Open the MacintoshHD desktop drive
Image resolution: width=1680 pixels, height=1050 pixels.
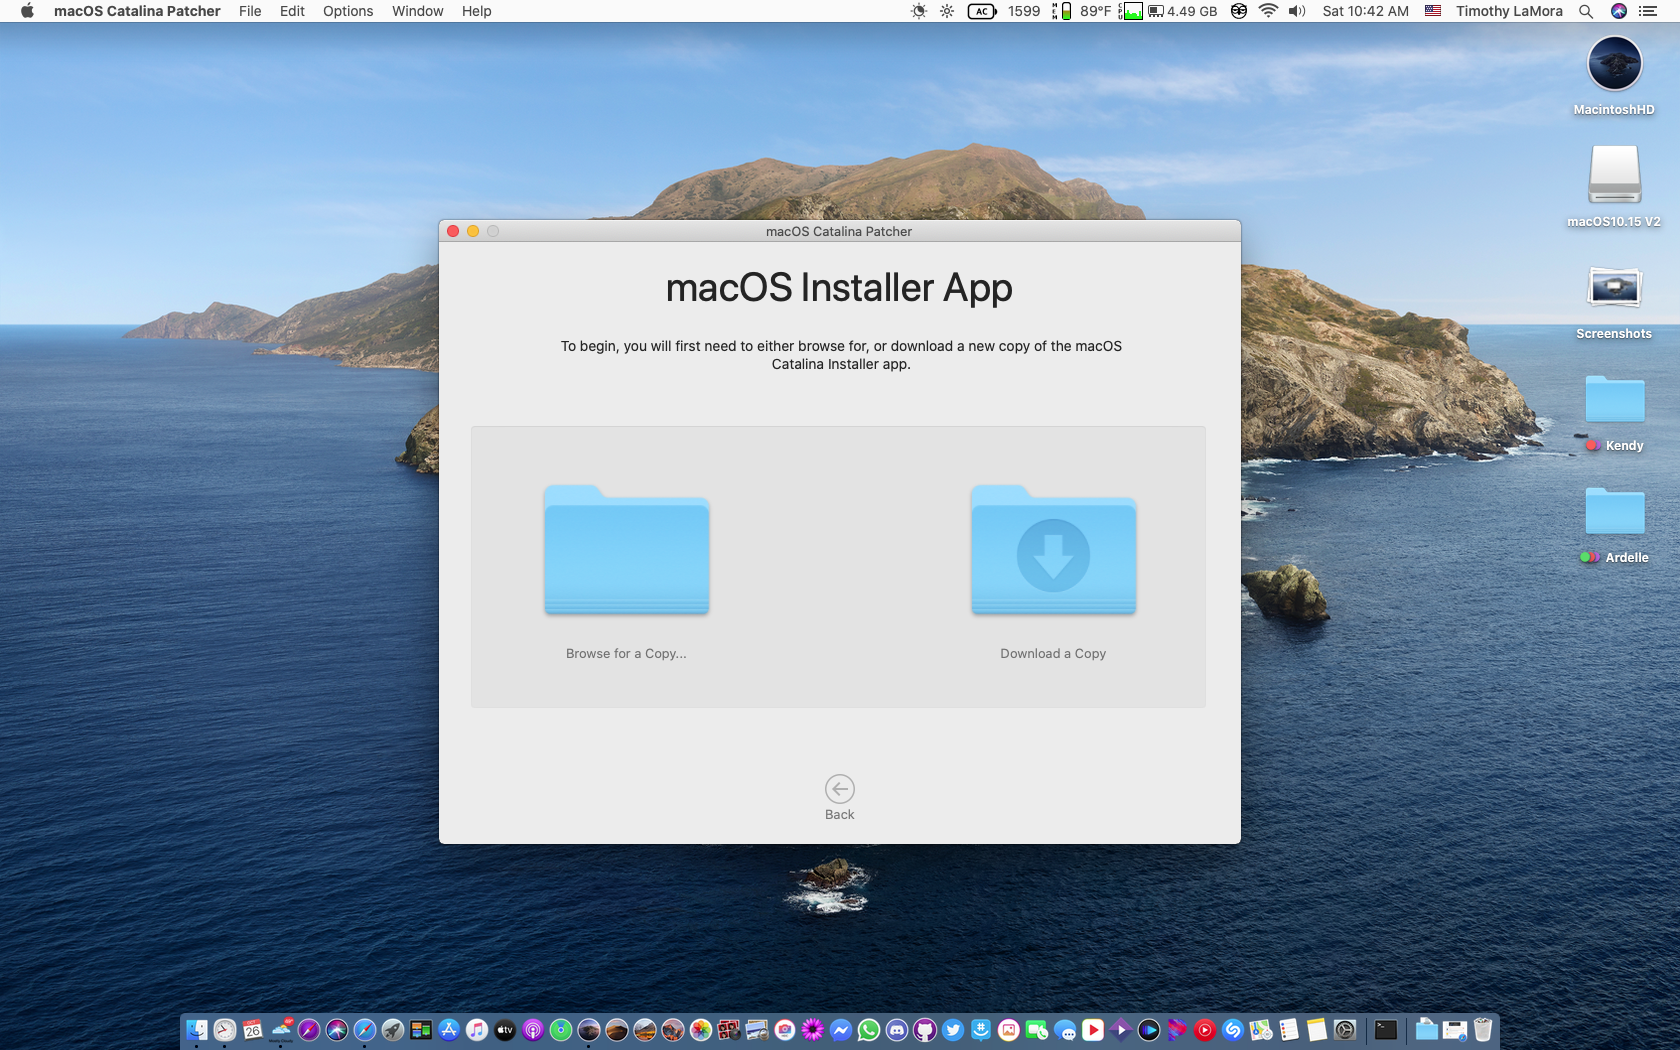click(x=1614, y=65)
